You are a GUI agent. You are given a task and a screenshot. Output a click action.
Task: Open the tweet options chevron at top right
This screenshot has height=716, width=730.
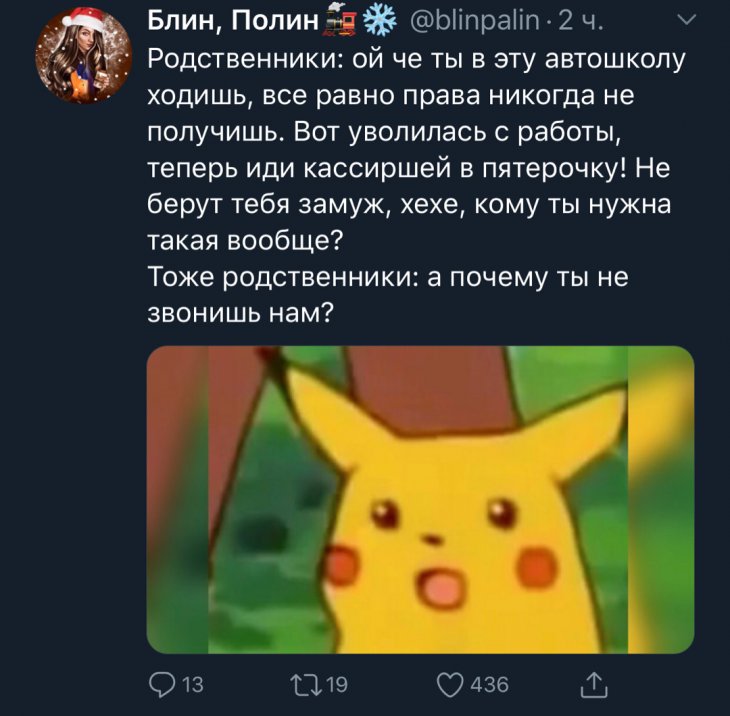click(685, 20)
